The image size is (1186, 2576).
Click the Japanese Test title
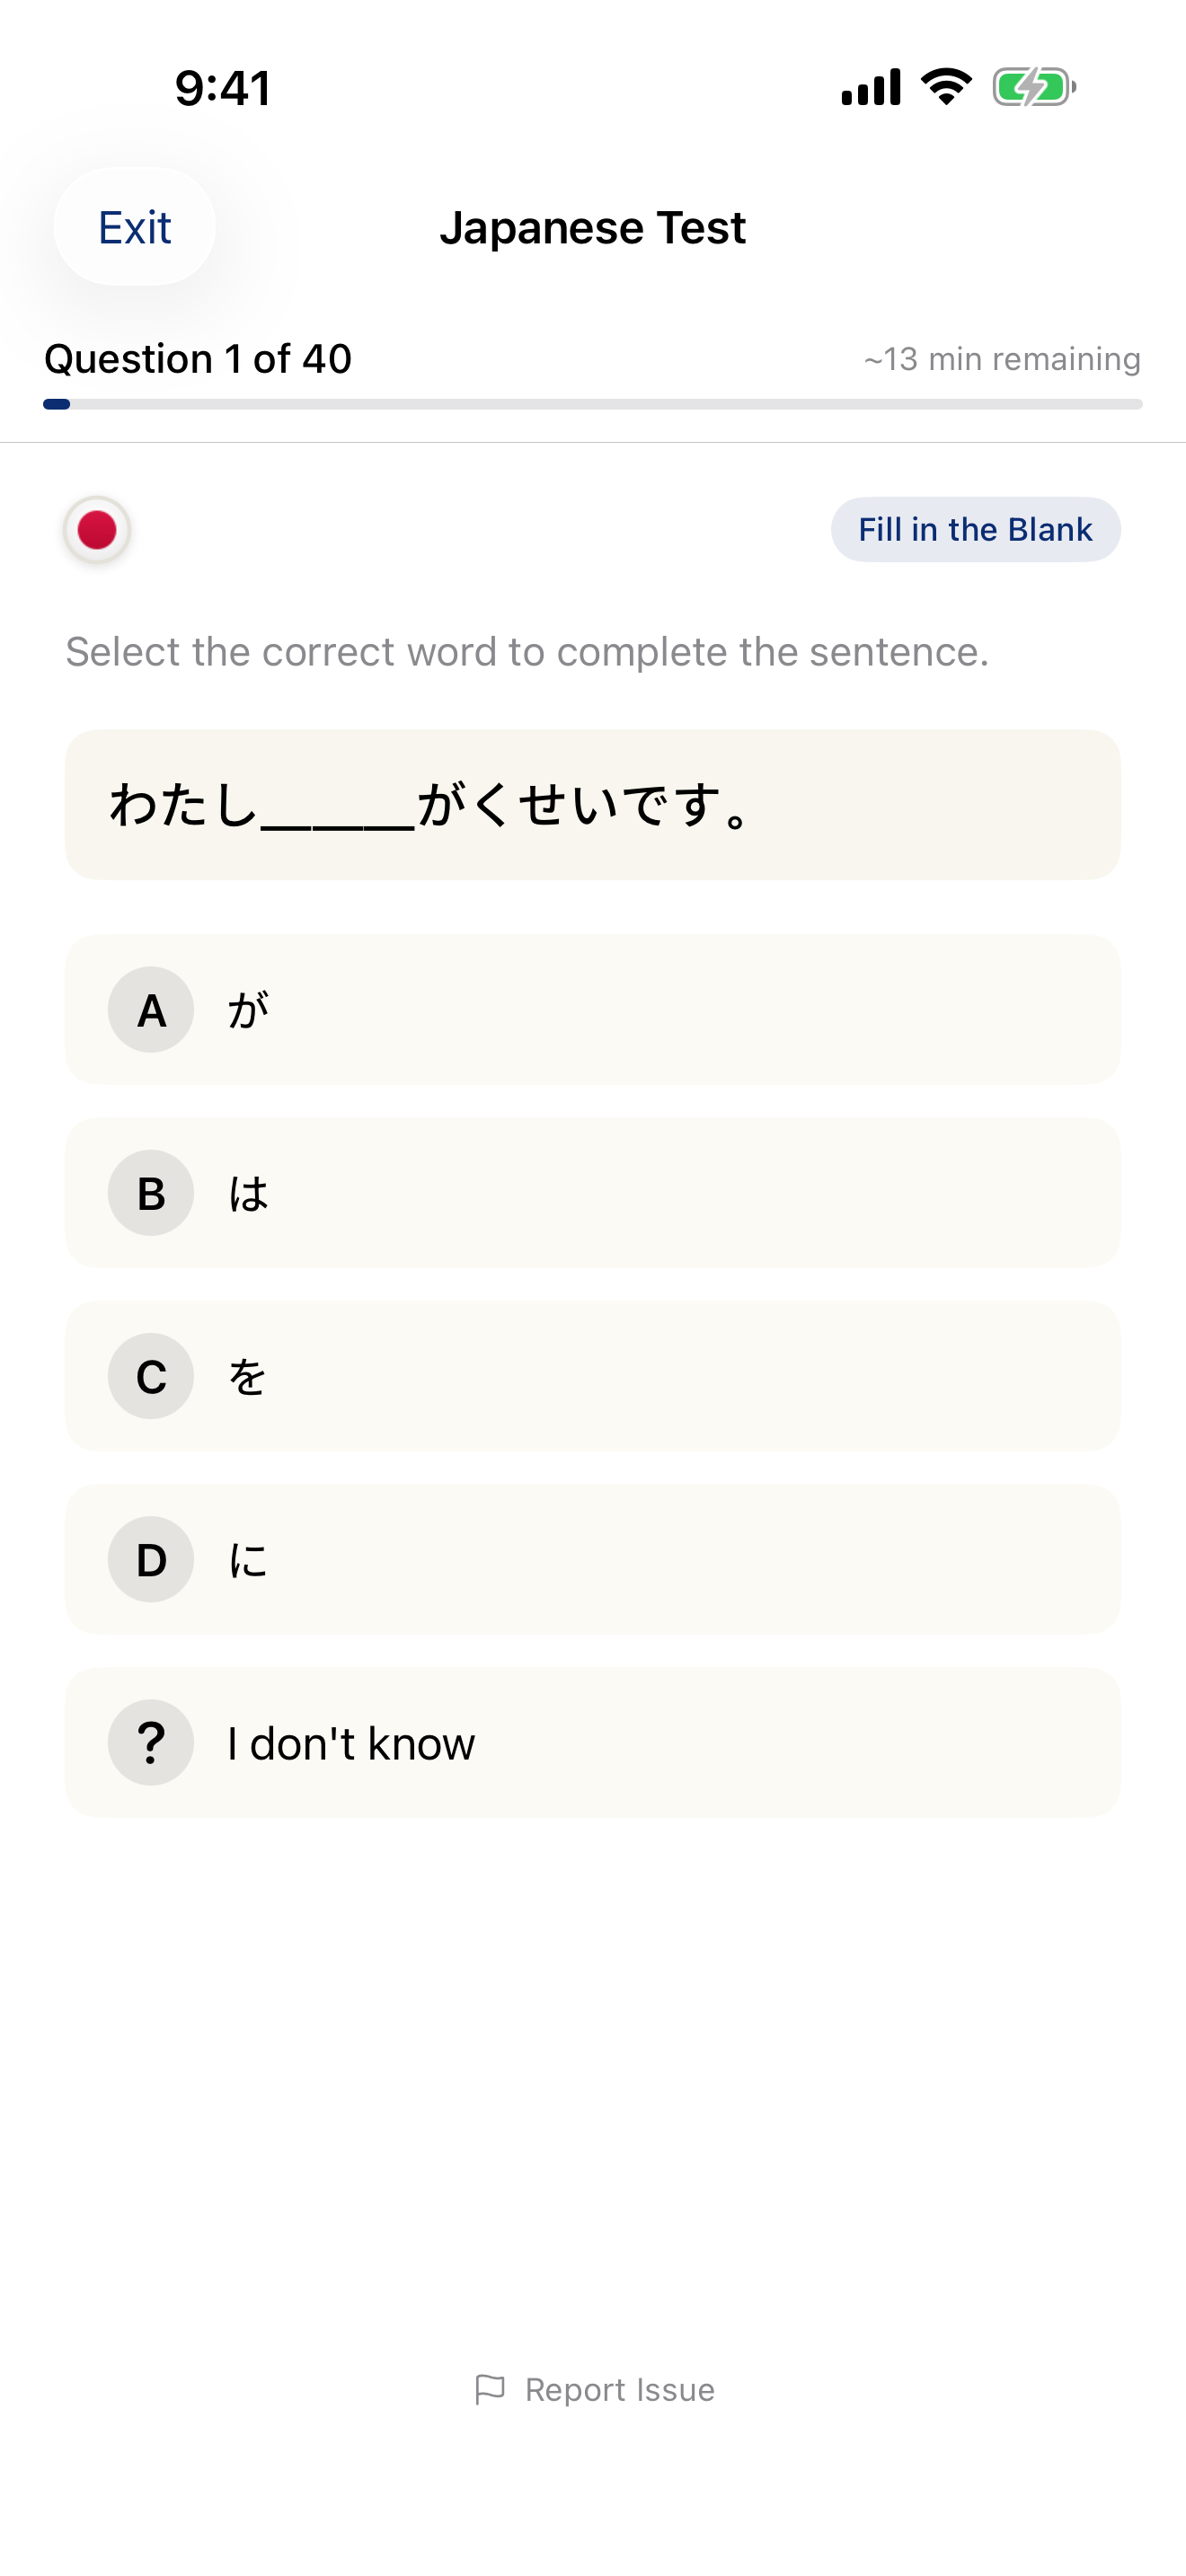point(592,227)
